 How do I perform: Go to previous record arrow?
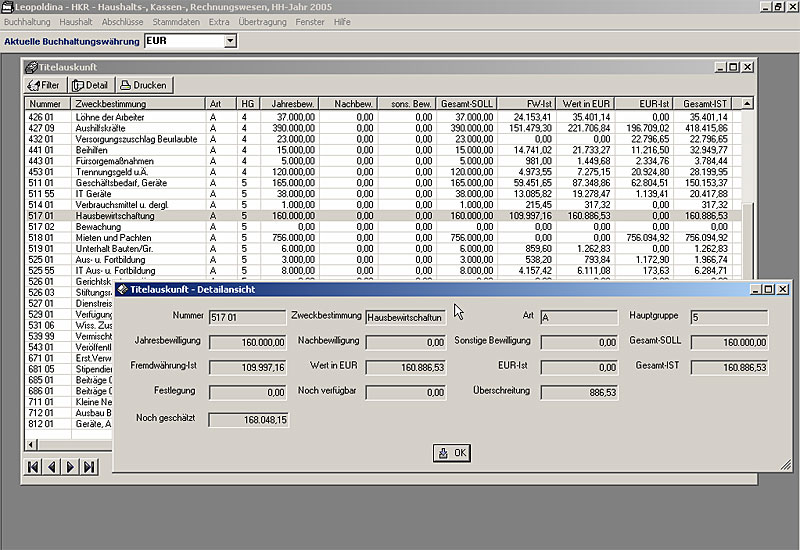click(52, 467)
